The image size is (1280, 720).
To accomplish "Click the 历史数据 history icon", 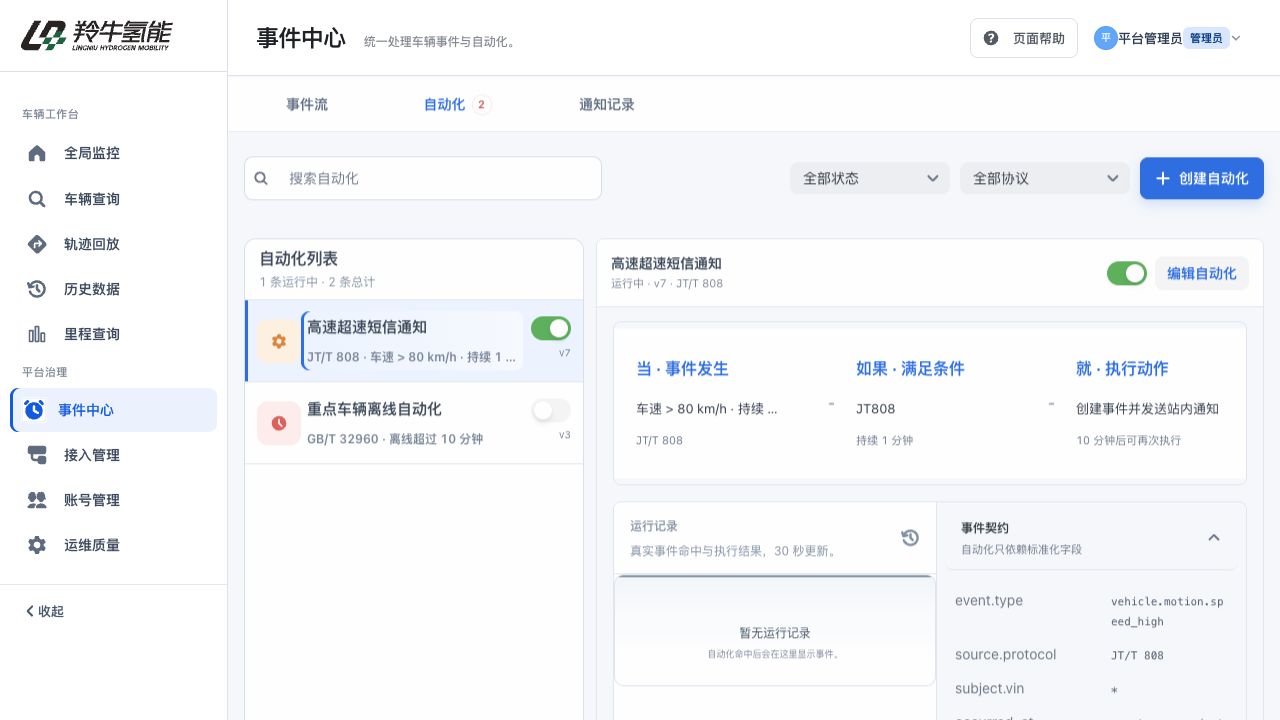I will [37, 289].
